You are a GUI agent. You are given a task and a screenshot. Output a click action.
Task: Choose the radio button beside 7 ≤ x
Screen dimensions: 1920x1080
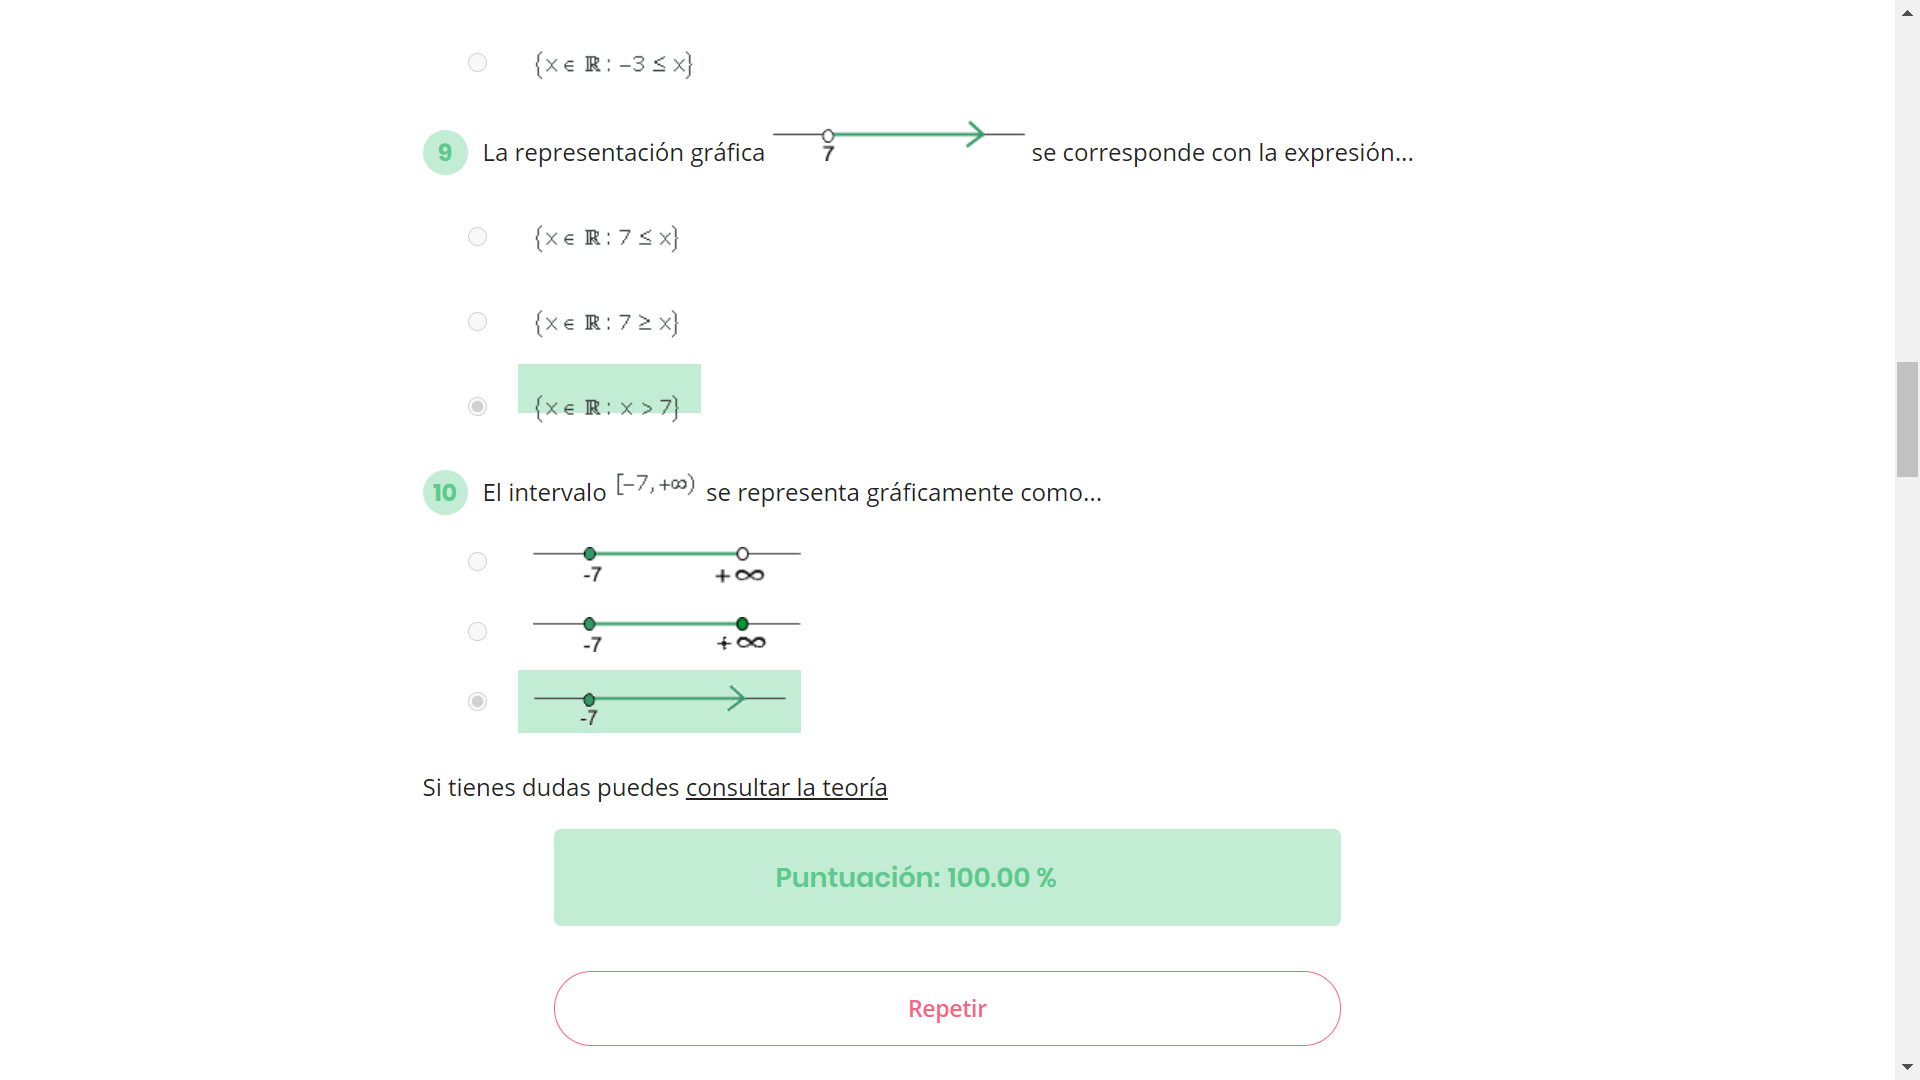[x=478, y=237]
